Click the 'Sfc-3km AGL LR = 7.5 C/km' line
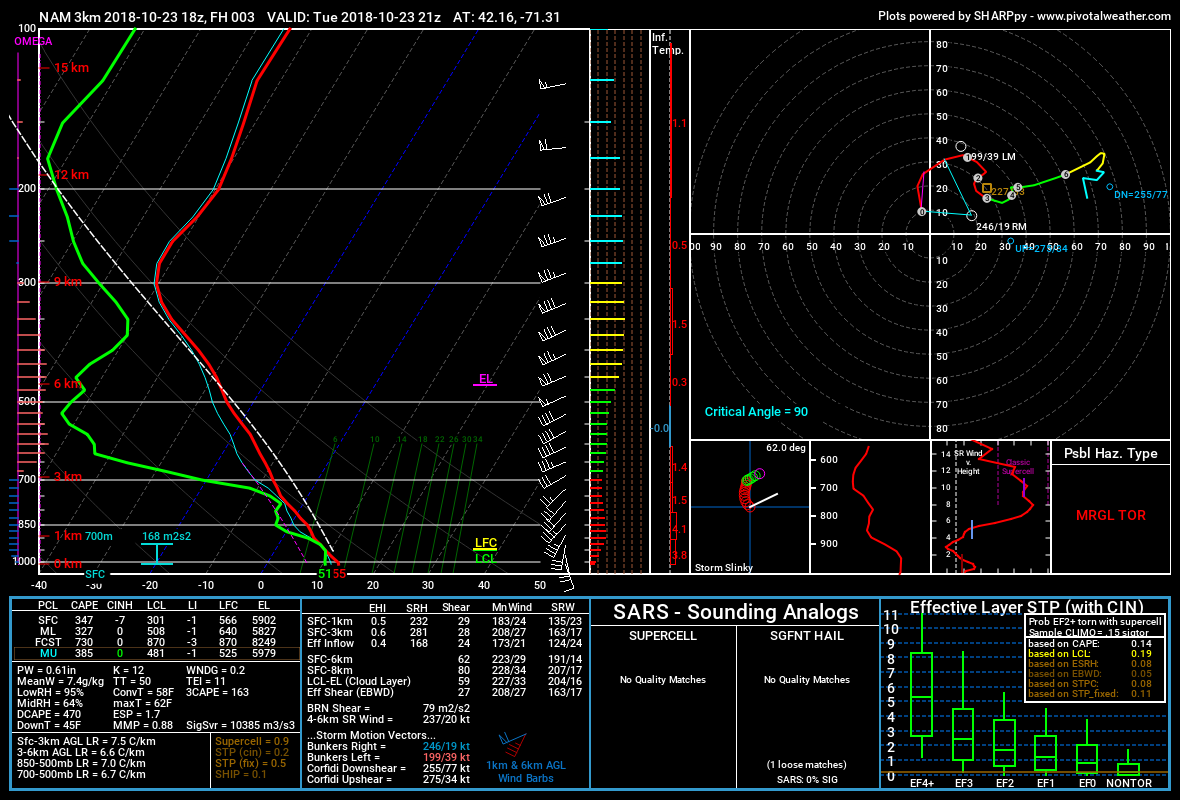1180x800 pixels. click(87, 741)
